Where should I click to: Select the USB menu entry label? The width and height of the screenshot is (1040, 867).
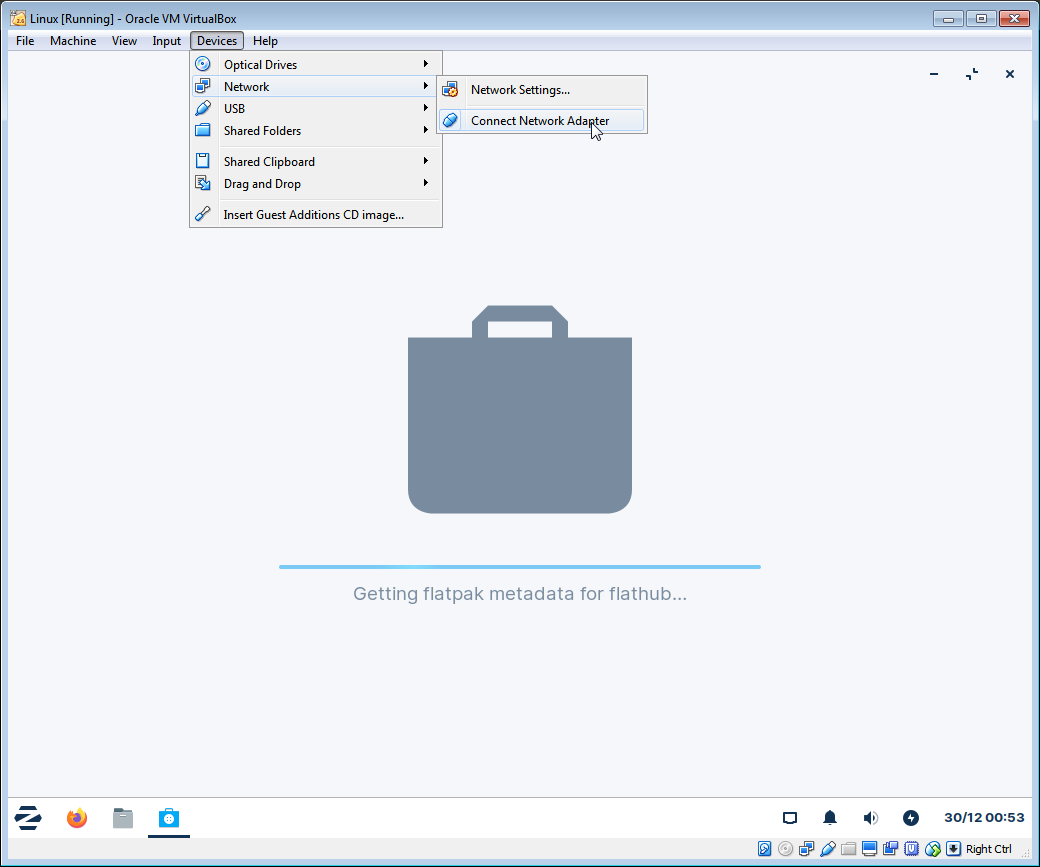[x=234, y=109]
